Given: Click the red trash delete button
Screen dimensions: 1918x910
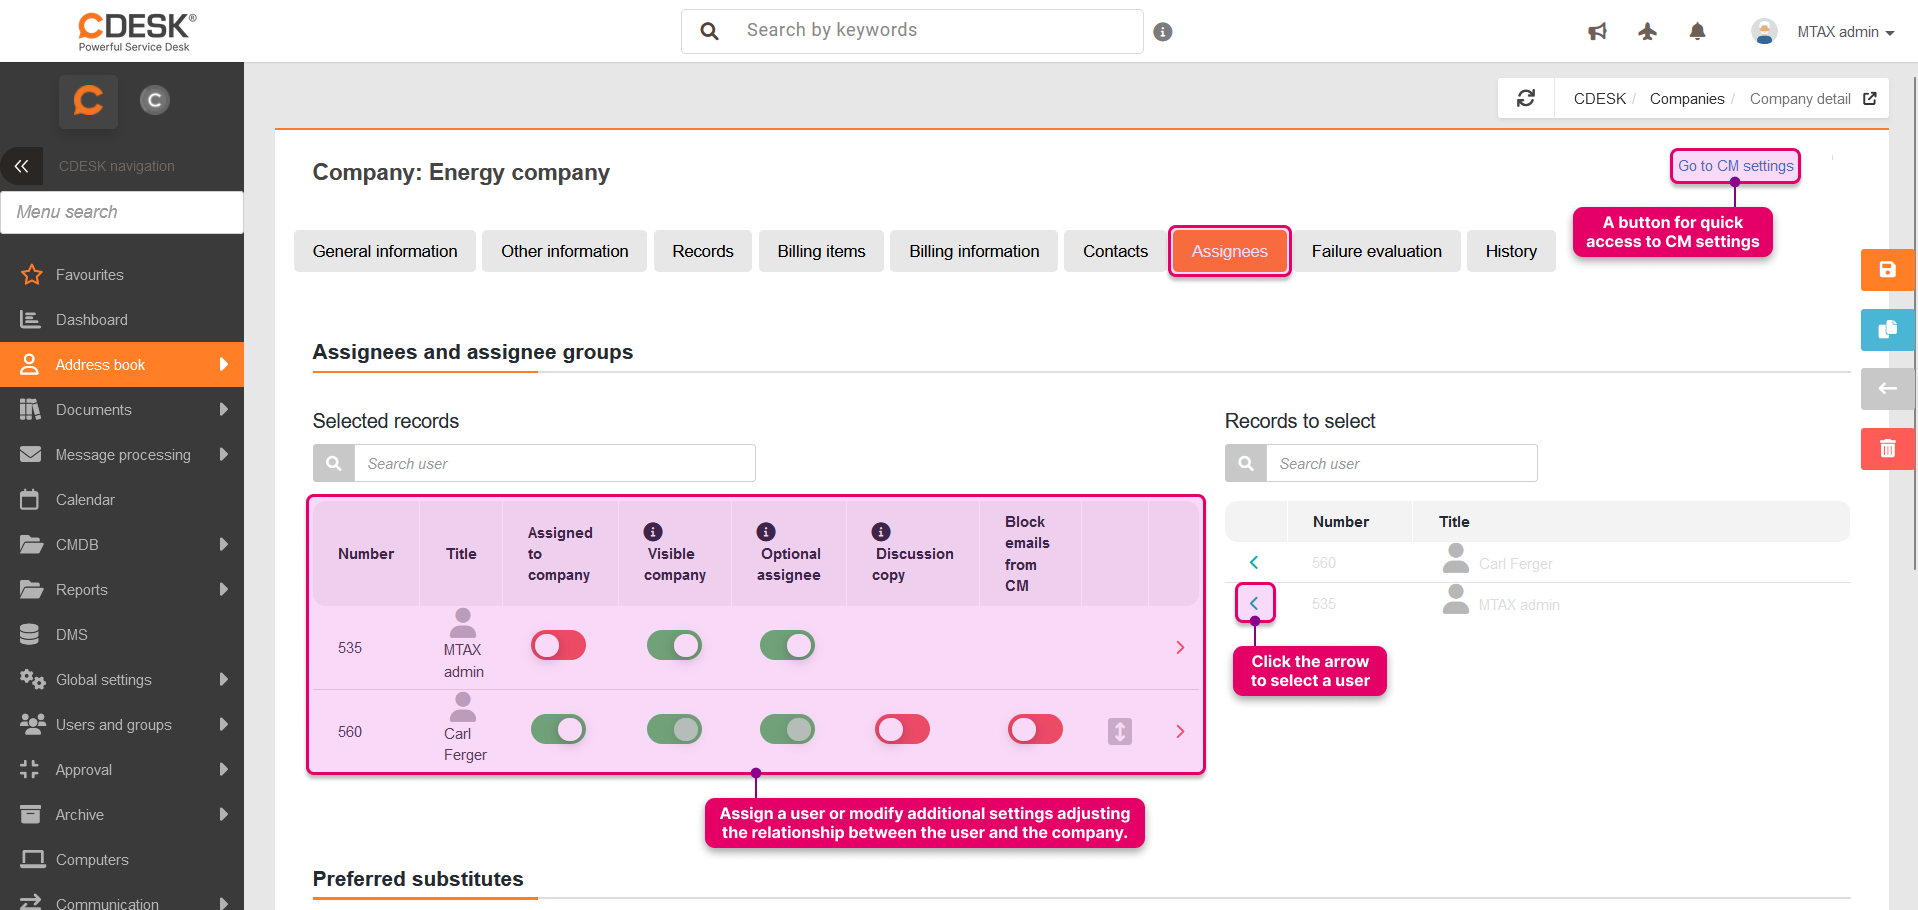Looking at the screenshot, I should pos(1887,449).
